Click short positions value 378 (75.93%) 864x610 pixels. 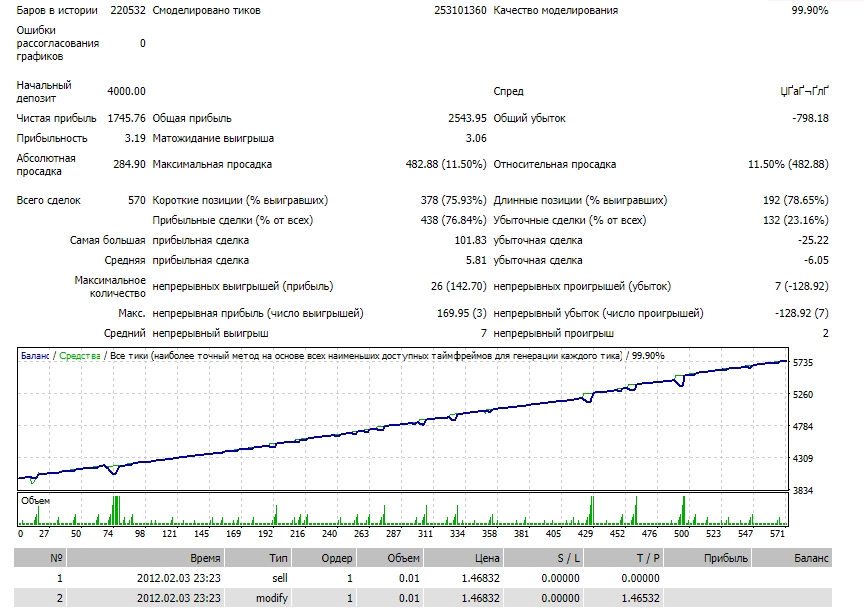[x=453, y=200]
